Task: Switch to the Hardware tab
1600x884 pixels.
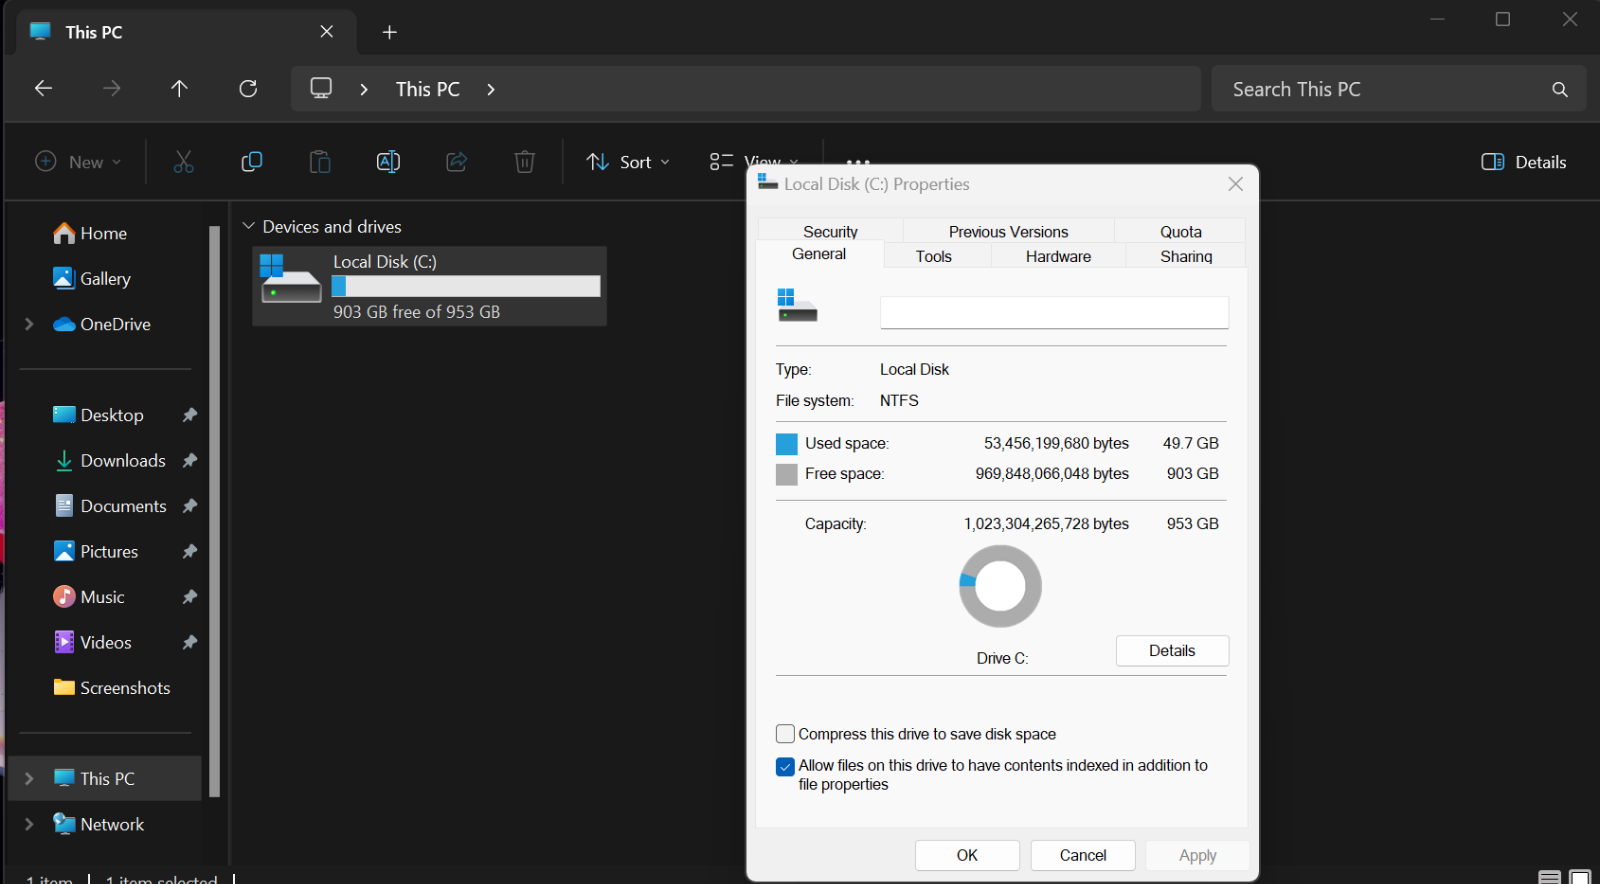Action: click(x=1058, y=256)
